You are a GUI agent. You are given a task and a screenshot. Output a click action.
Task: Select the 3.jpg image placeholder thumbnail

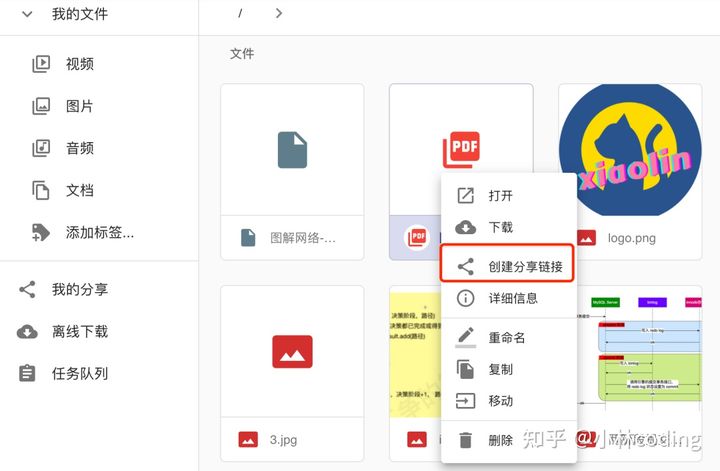[292, 351]
